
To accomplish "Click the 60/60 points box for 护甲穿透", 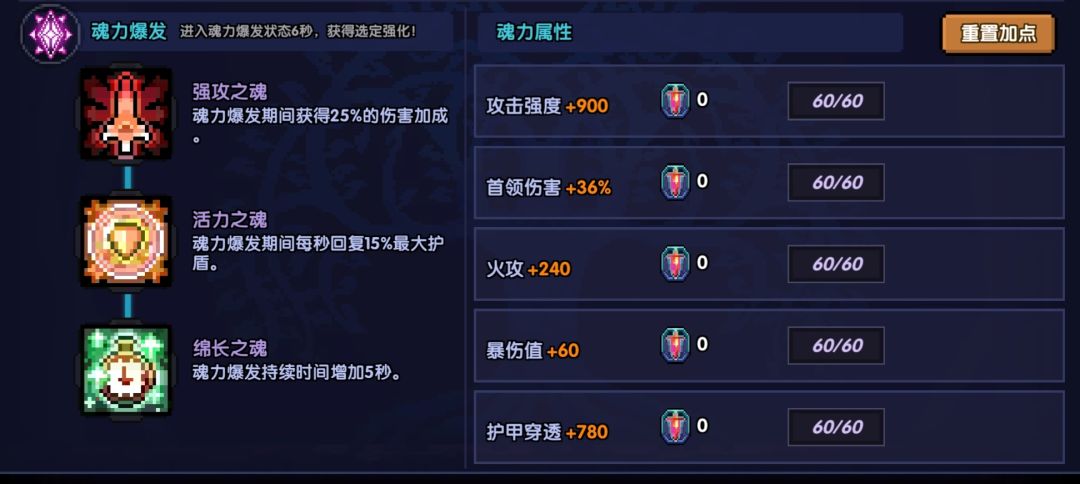I will [836, 427].
